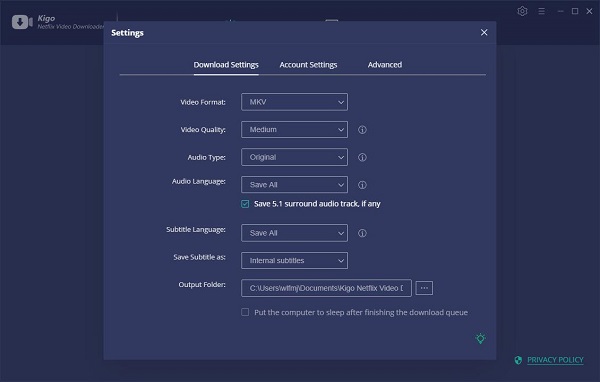Switch to Download Settings tab

coord(226,65)
